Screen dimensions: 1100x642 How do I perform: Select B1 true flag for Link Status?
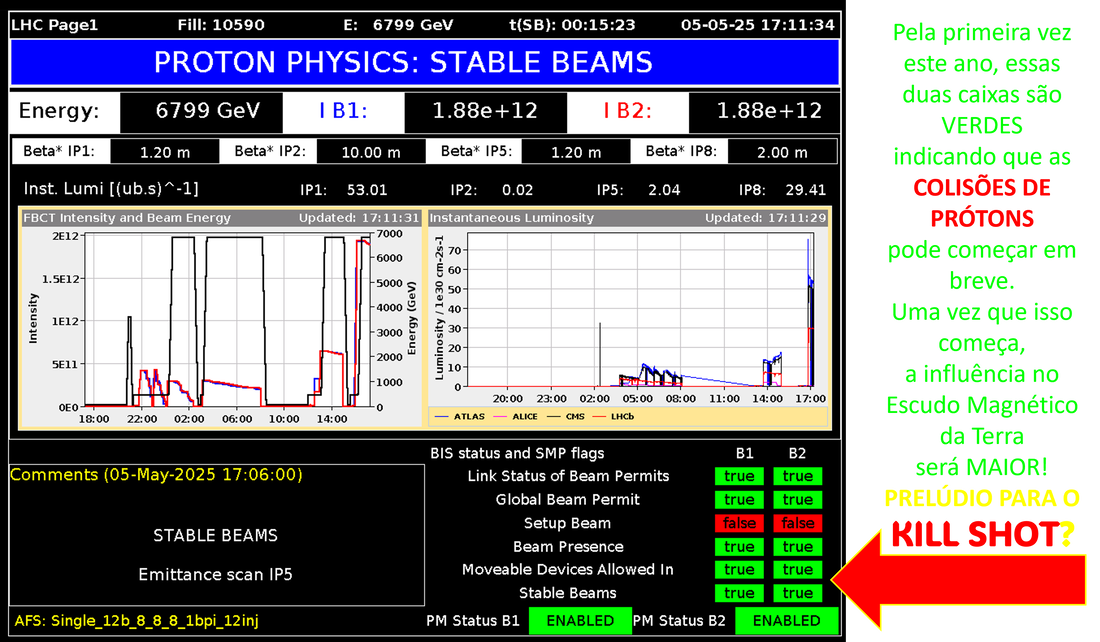(x=739, y=476)
